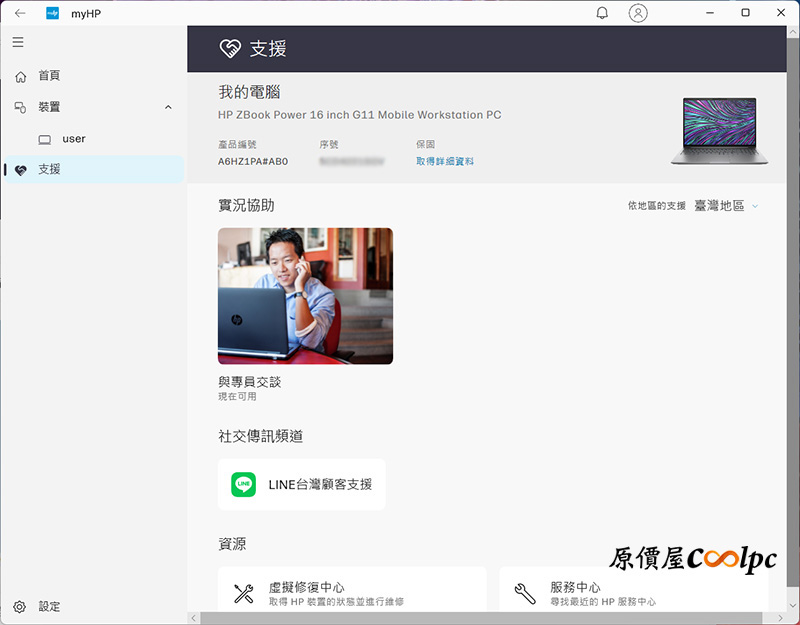Click the vertical scrollbar up arrow

coord(793,32)
